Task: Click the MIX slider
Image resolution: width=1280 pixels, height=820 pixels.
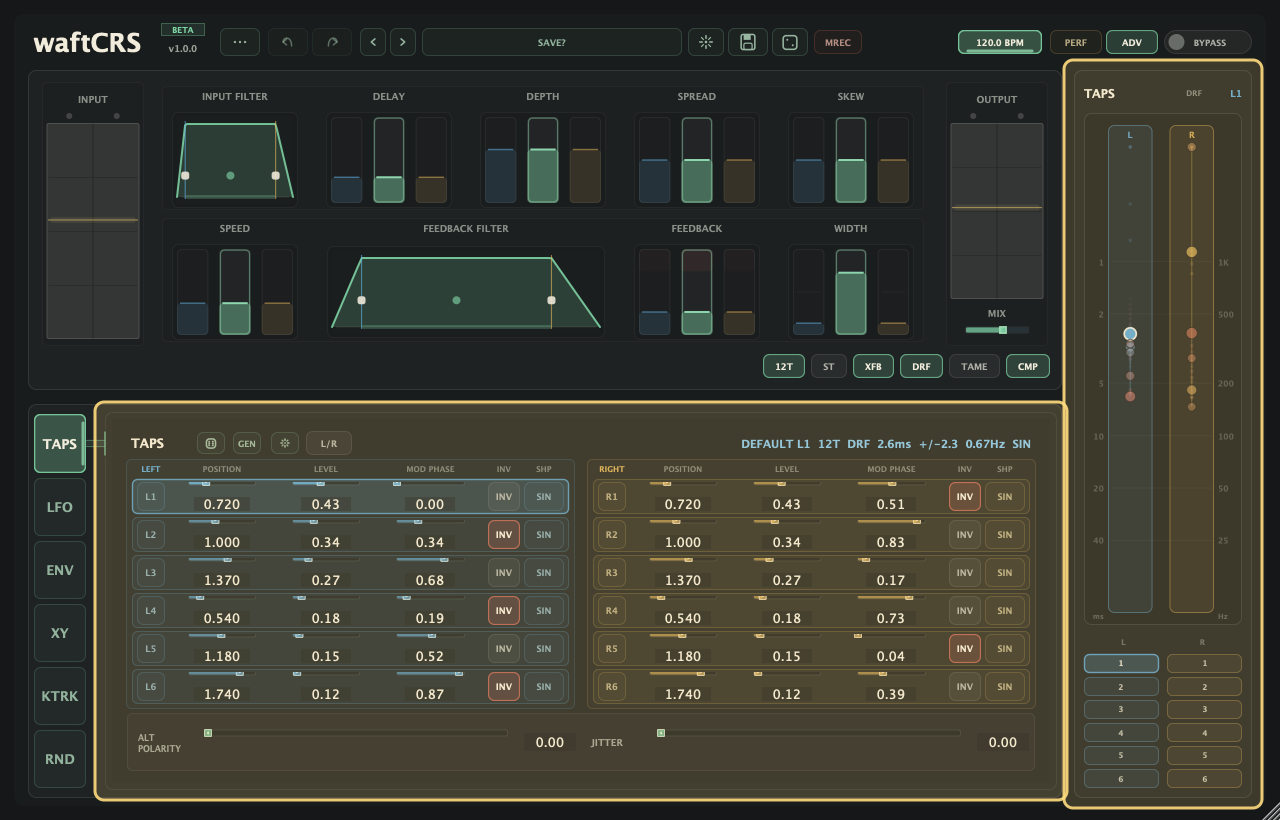Action: (997, 330)
